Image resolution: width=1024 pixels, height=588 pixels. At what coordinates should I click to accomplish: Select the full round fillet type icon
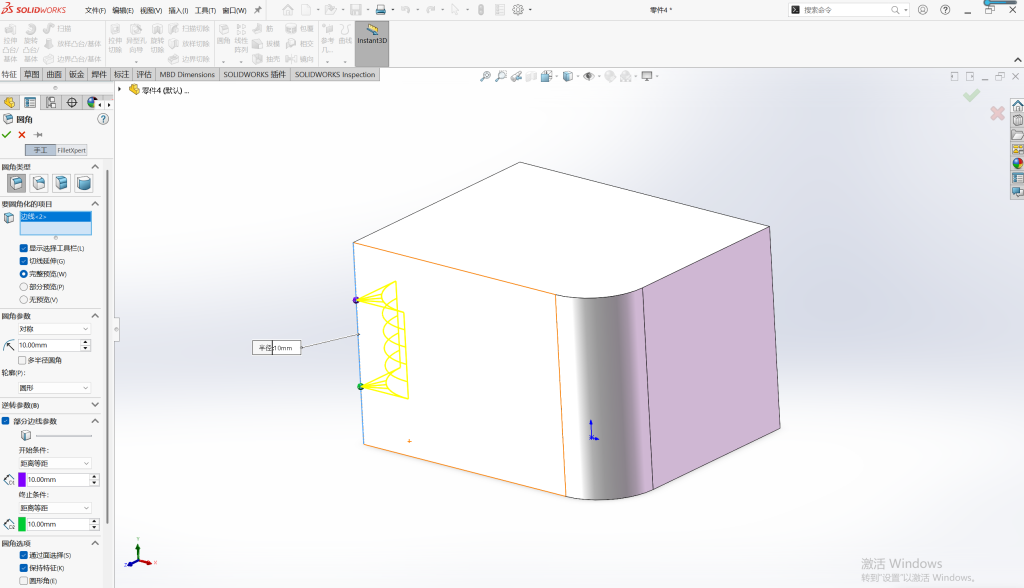pyautogui.click(x=84, y=183)
